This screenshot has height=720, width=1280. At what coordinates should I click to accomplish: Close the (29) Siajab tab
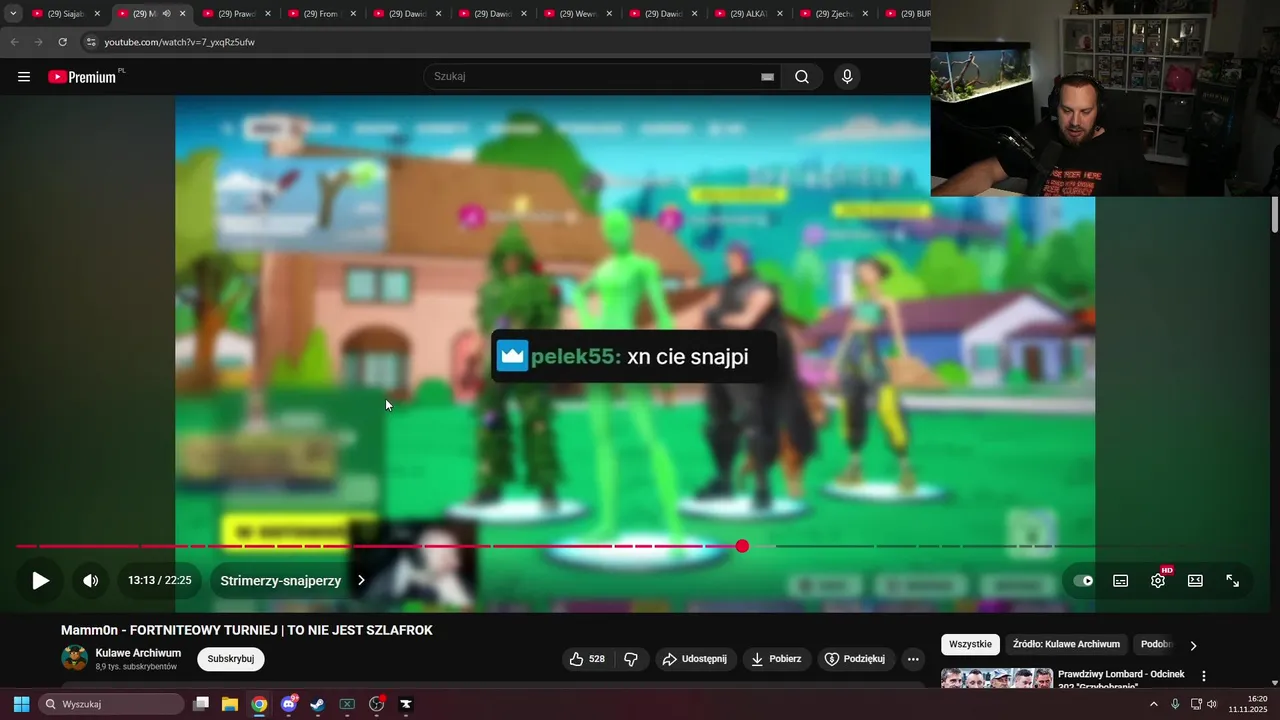coord(97,14)
